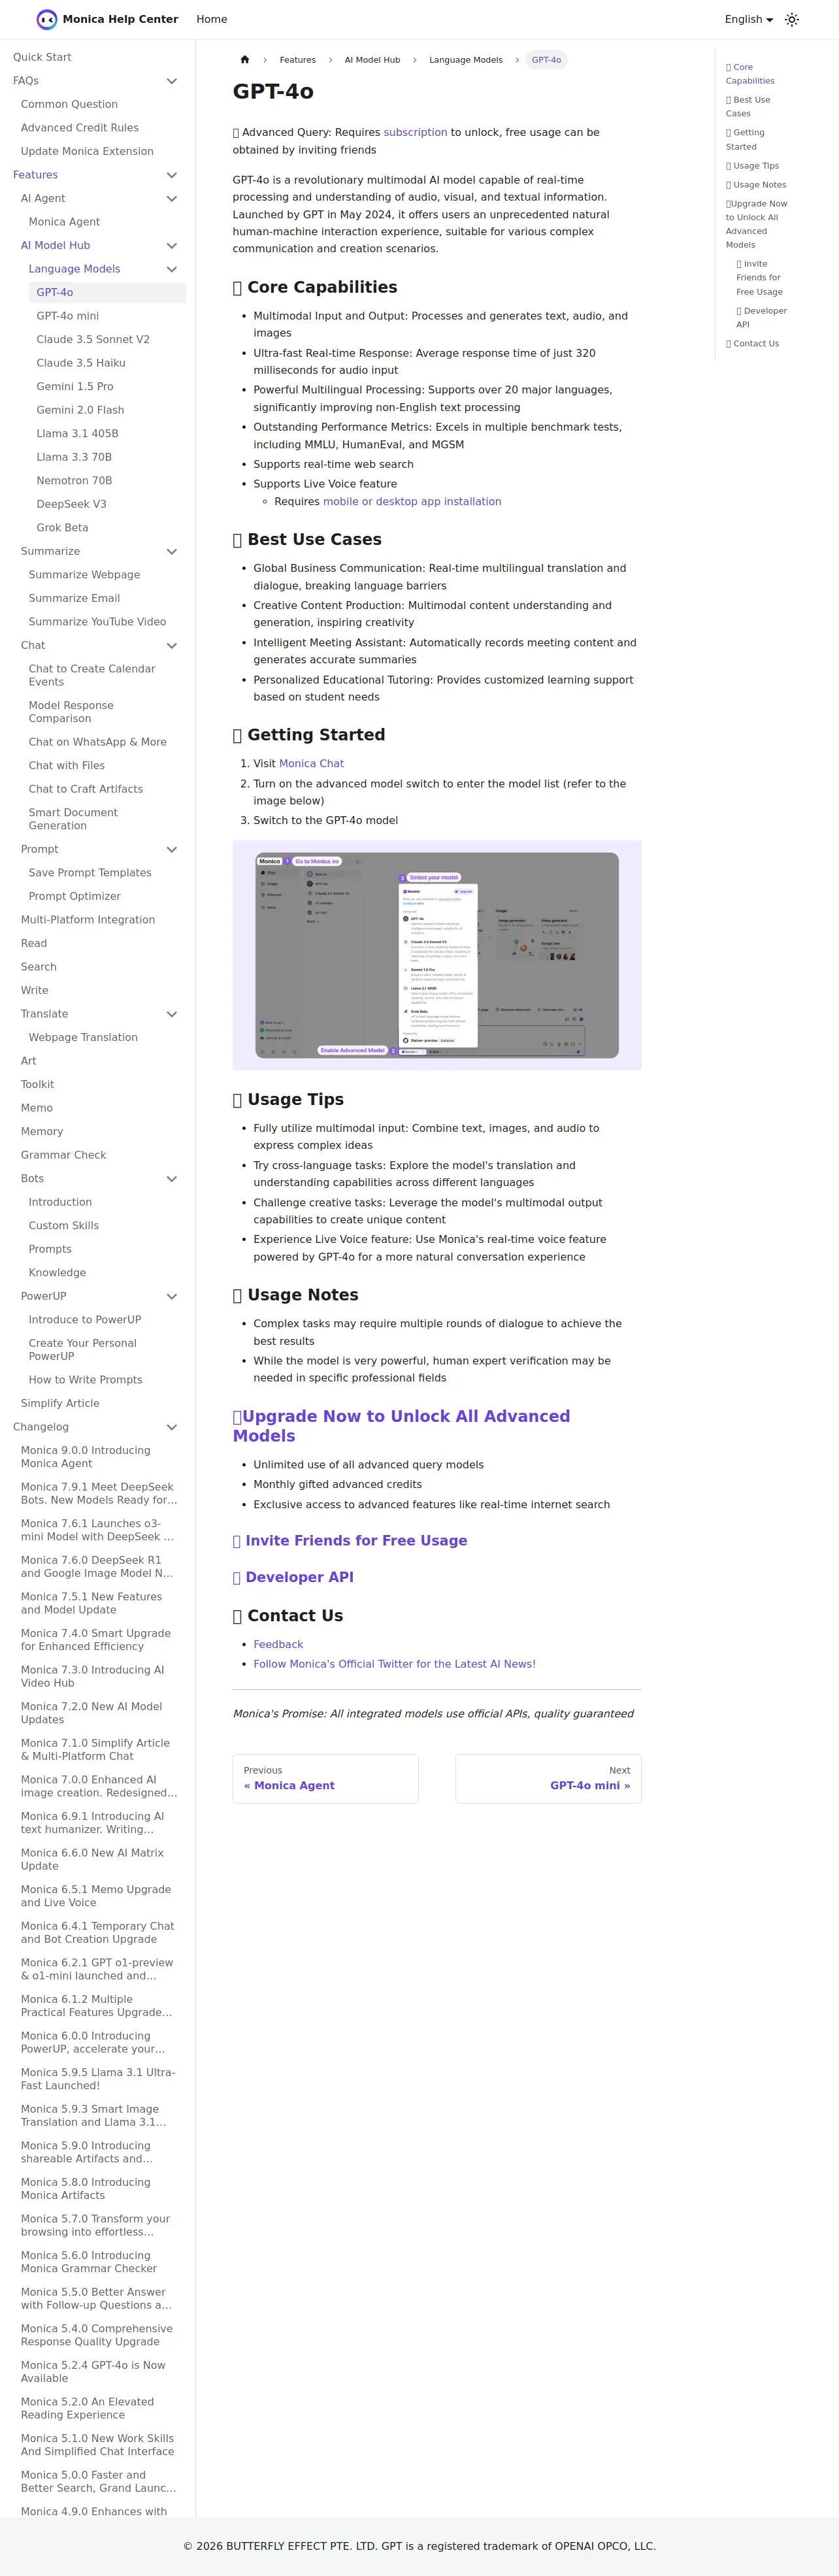Open the Developer API heading link in article
This screenshot has height=2576, width=839.
click(x=299, y=1577)
